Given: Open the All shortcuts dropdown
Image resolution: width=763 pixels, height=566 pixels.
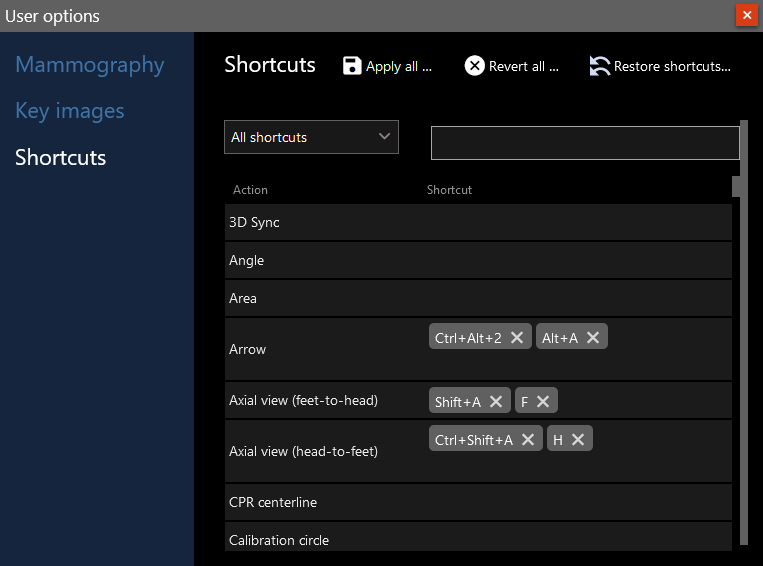Looking at the screenshot, I should 311,137.
